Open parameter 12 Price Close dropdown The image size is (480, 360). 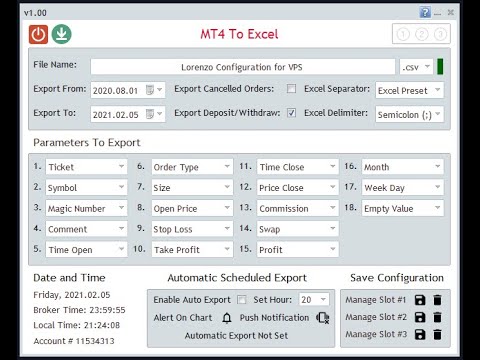pyautogui.click(x=298, y=187)
